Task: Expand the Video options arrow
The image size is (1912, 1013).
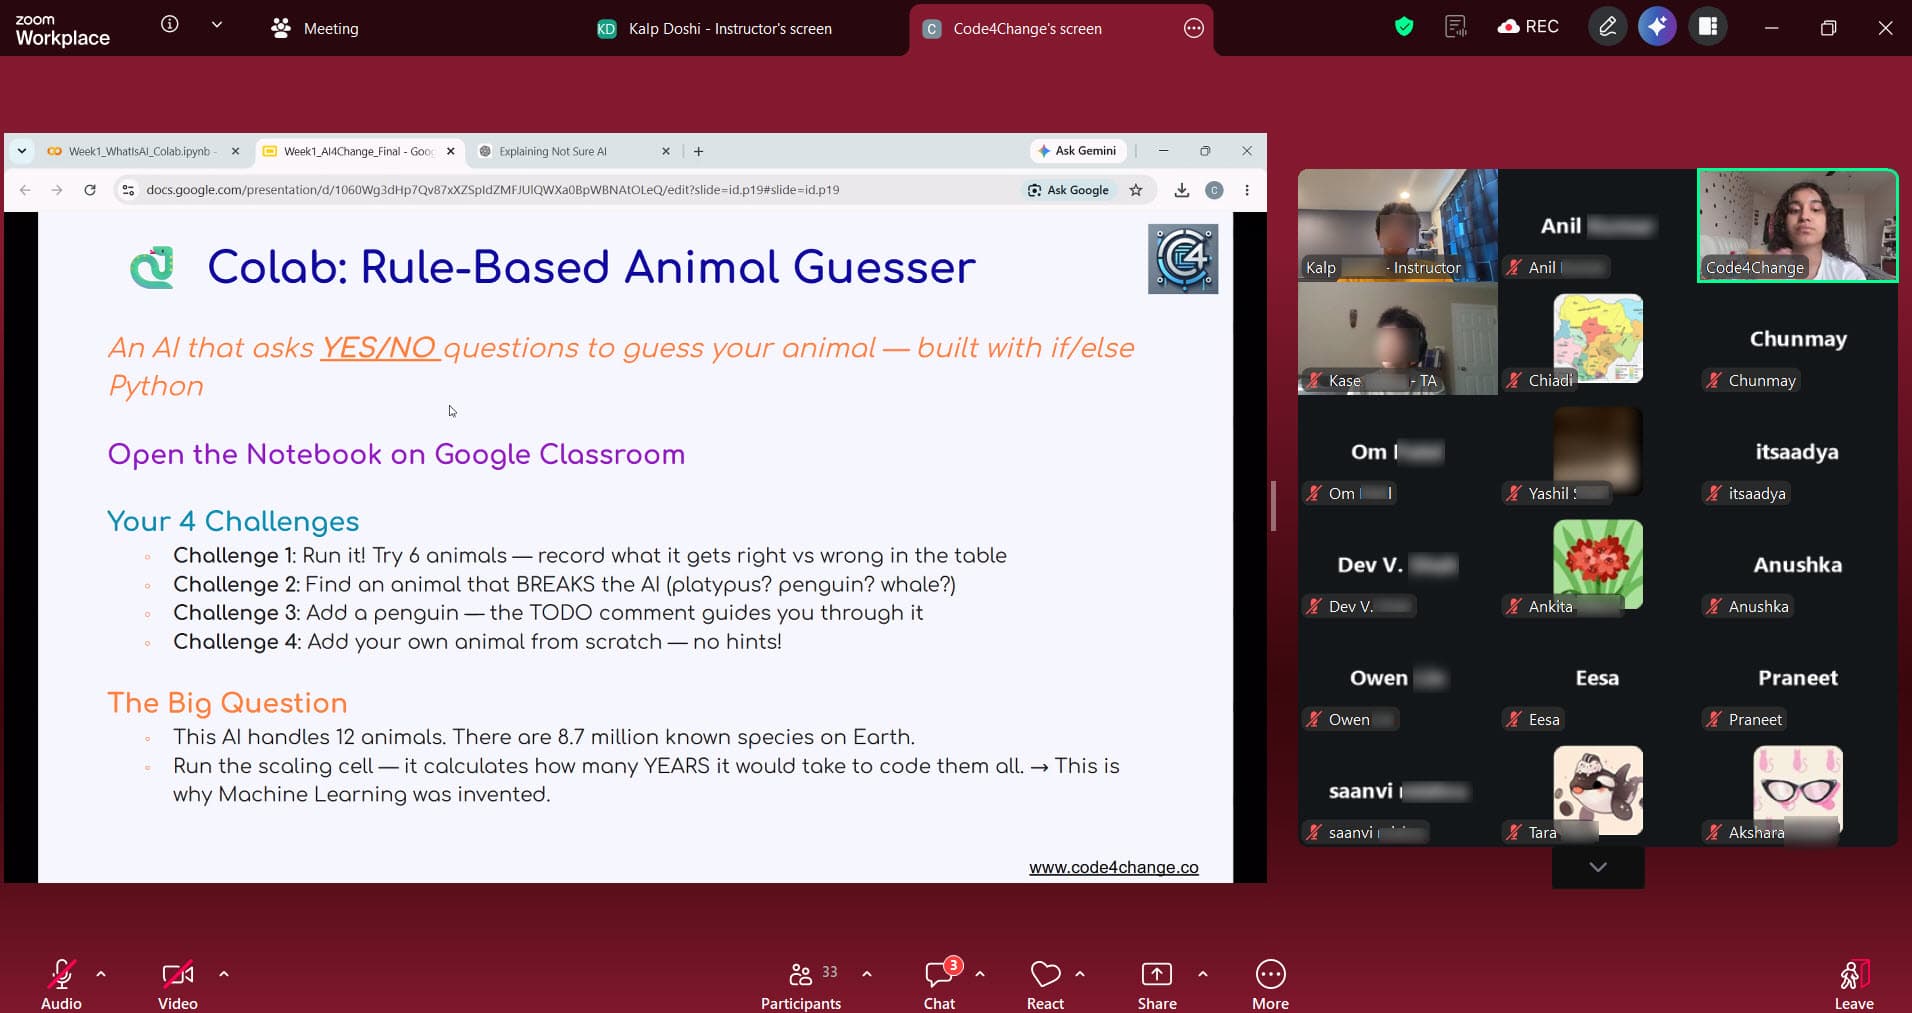Action: (x=224, y=973)
